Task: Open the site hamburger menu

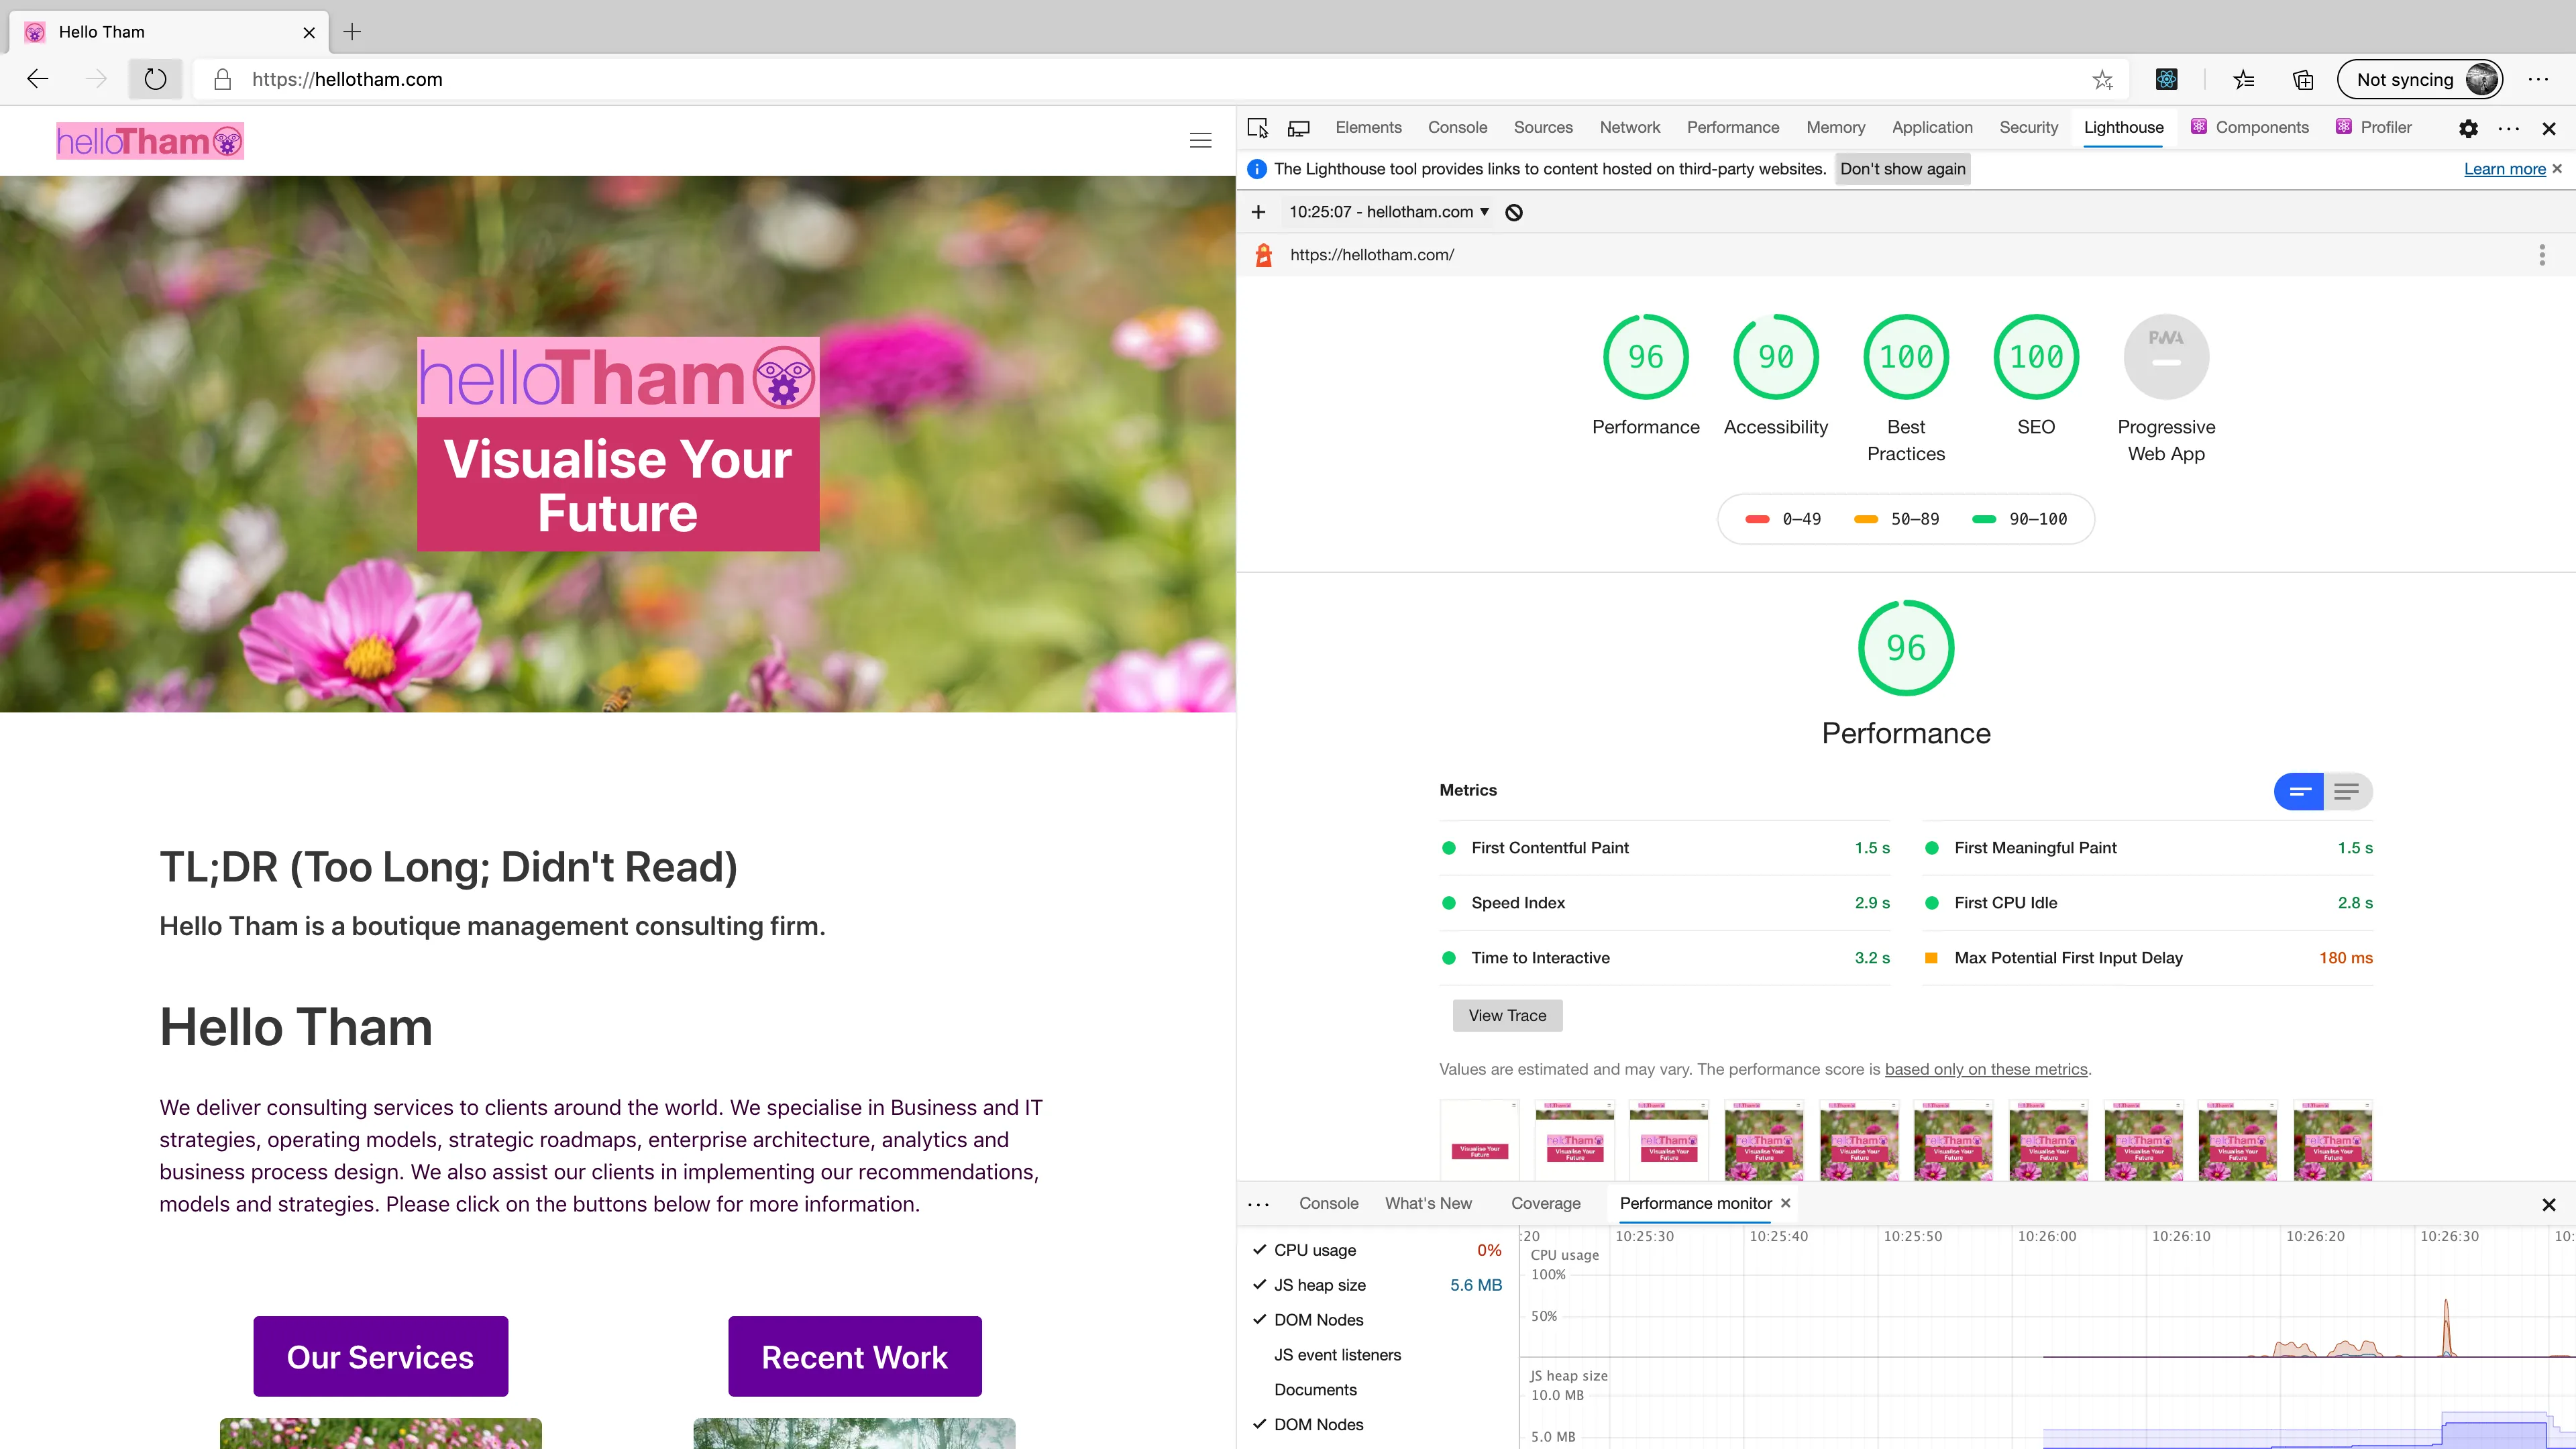Action: pyautogui.click(x=1200, y=141)
